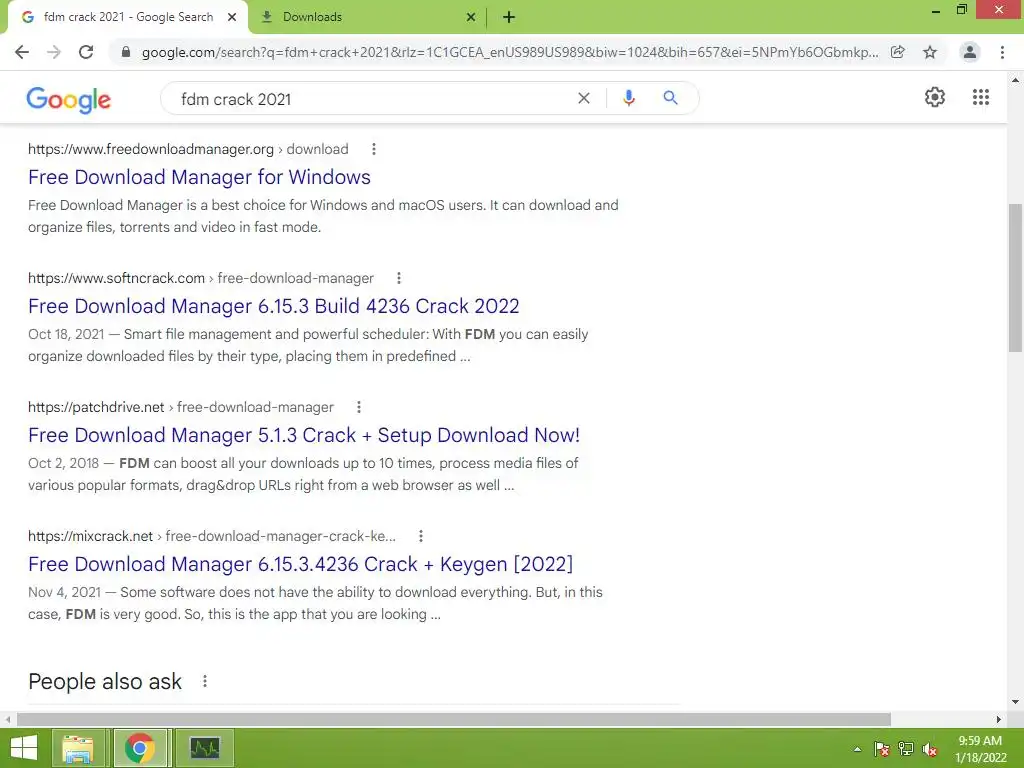
Task: Open Free Download Manager 6.15.3.4236 Crack + Keygen link
Action: pyautogui.click(x=300, y=564)
